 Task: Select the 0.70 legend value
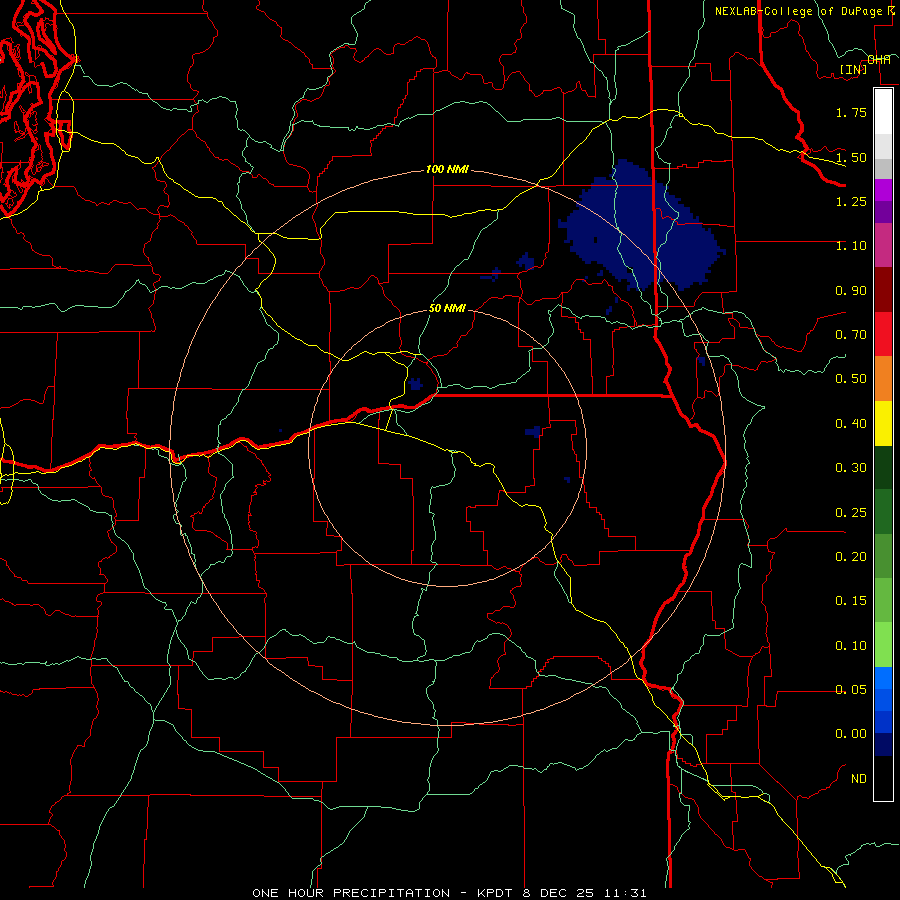[851, 335]
